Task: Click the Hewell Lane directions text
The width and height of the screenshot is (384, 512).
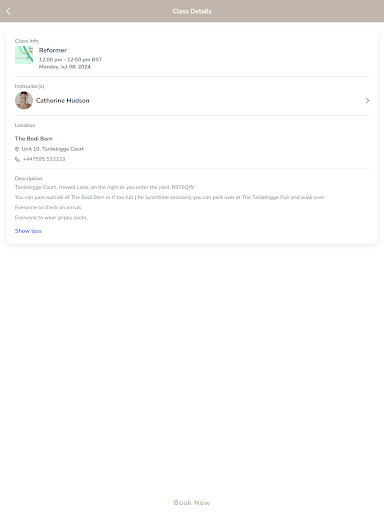Action: [104, 187]
